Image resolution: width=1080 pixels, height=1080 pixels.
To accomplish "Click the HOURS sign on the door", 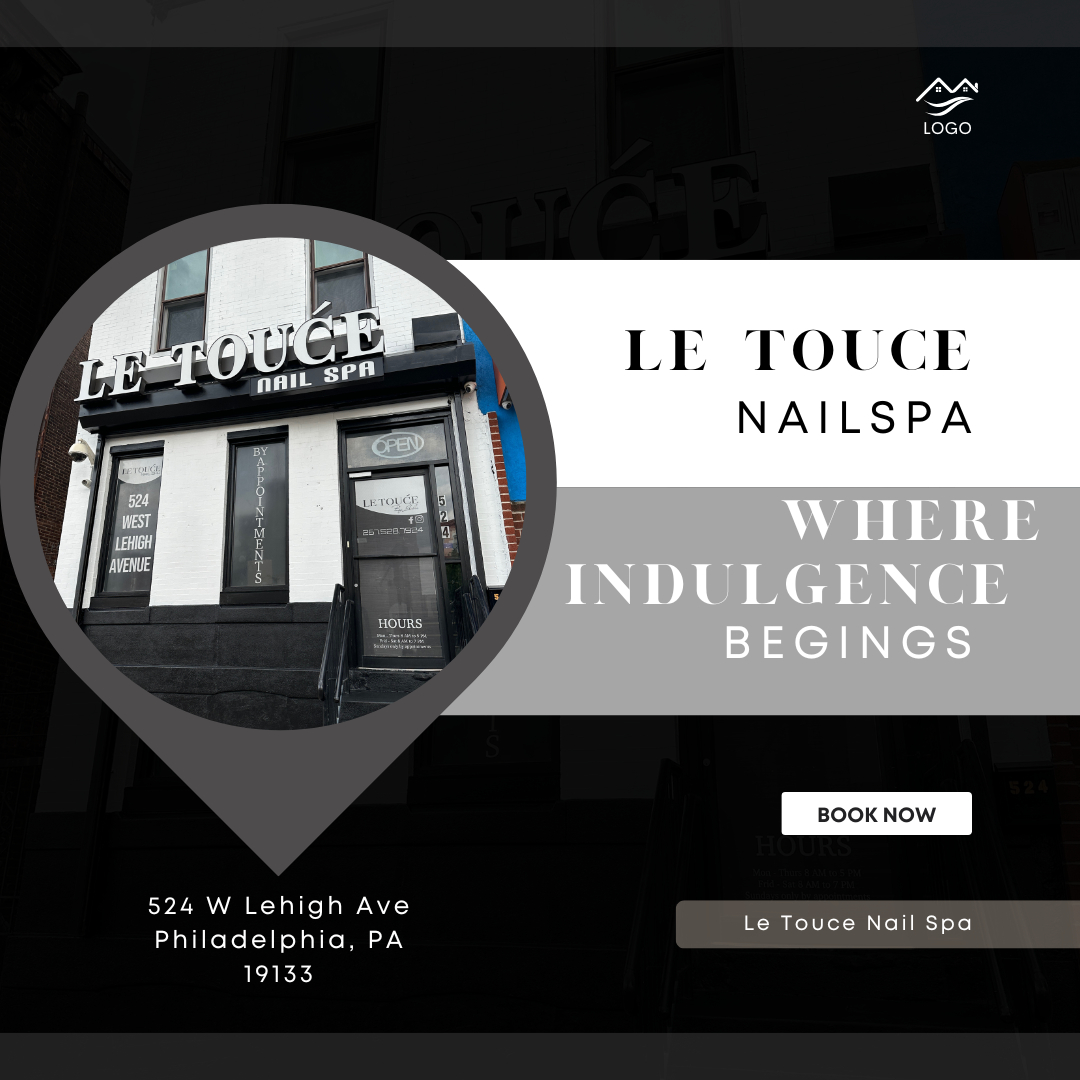I will click(x=399, y=634).
